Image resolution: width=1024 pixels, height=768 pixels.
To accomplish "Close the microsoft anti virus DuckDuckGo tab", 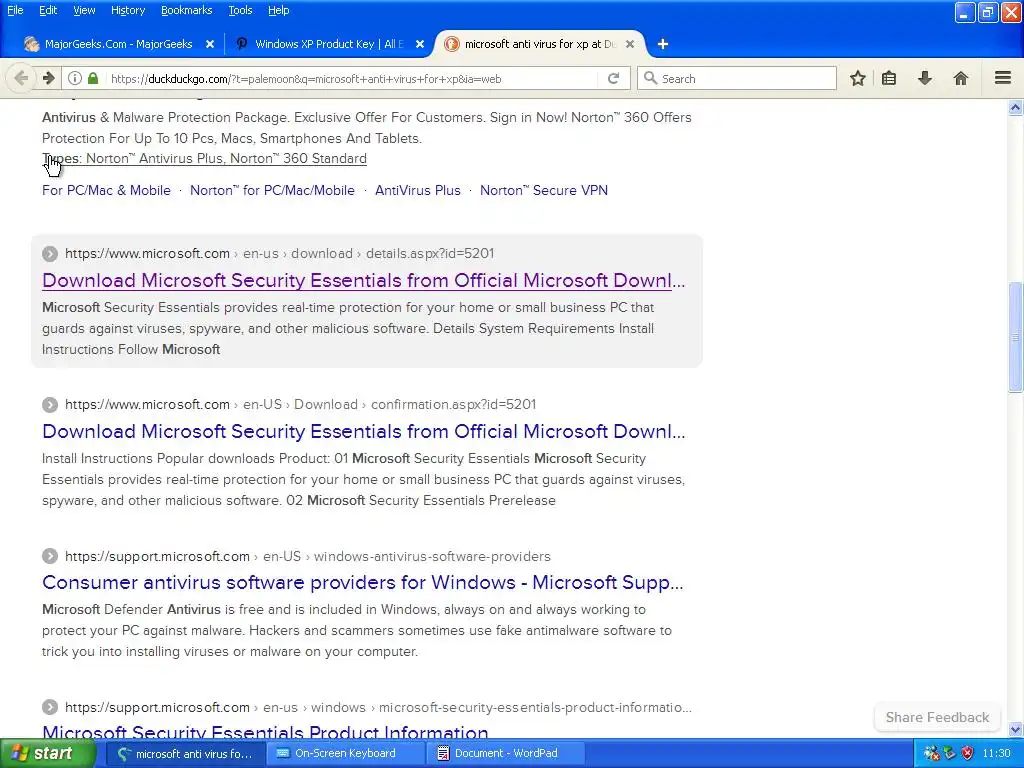I will 630,44.
